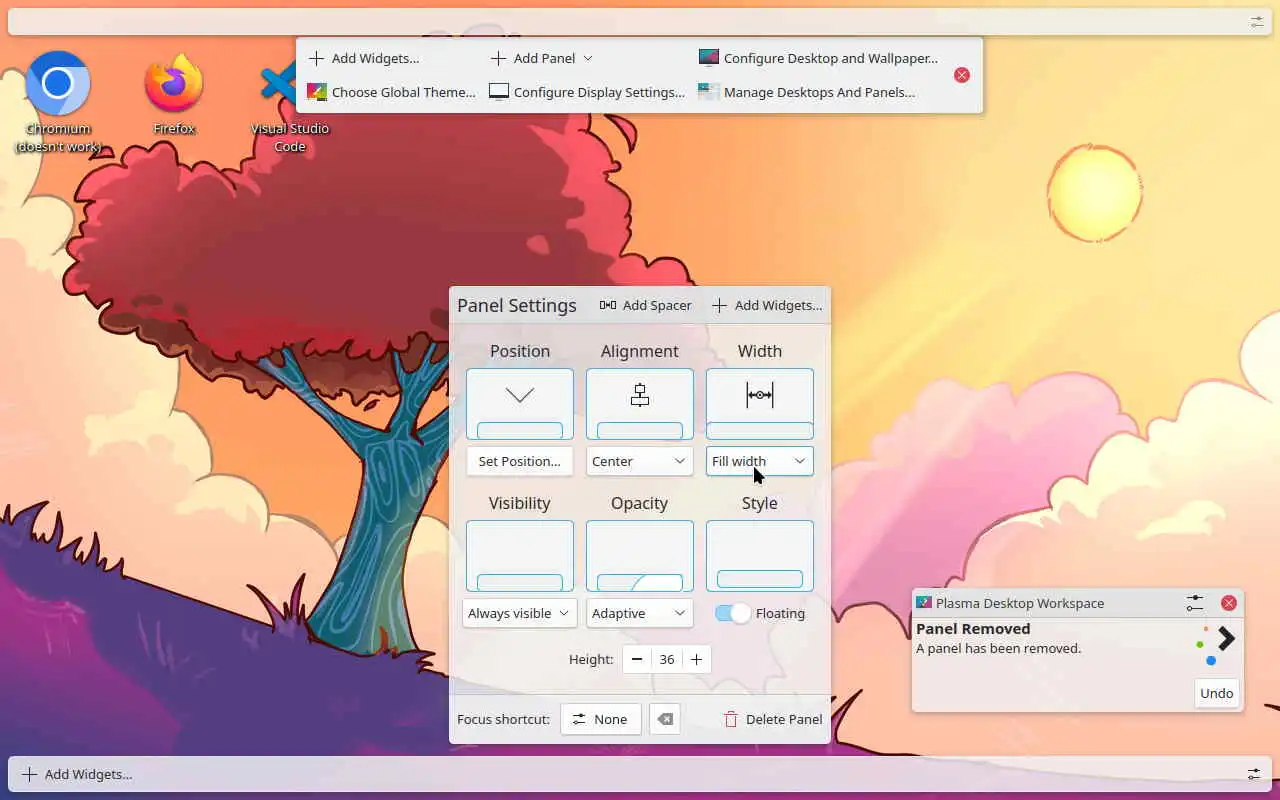1280x800 pixels.
Task: Open notification configure sliders icon
Action: pyautogui.click(x=1195, y=603)
